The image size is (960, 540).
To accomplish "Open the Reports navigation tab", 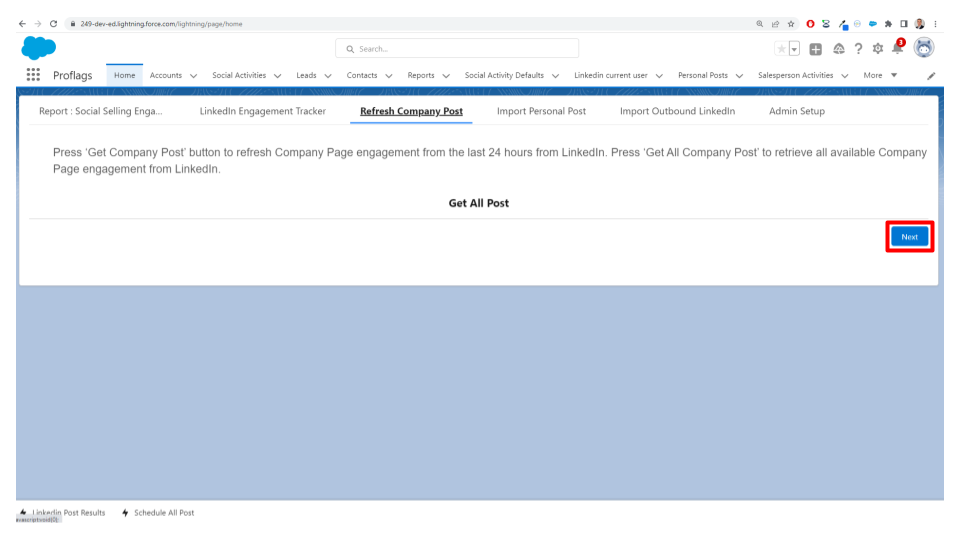I will [421, 75].
